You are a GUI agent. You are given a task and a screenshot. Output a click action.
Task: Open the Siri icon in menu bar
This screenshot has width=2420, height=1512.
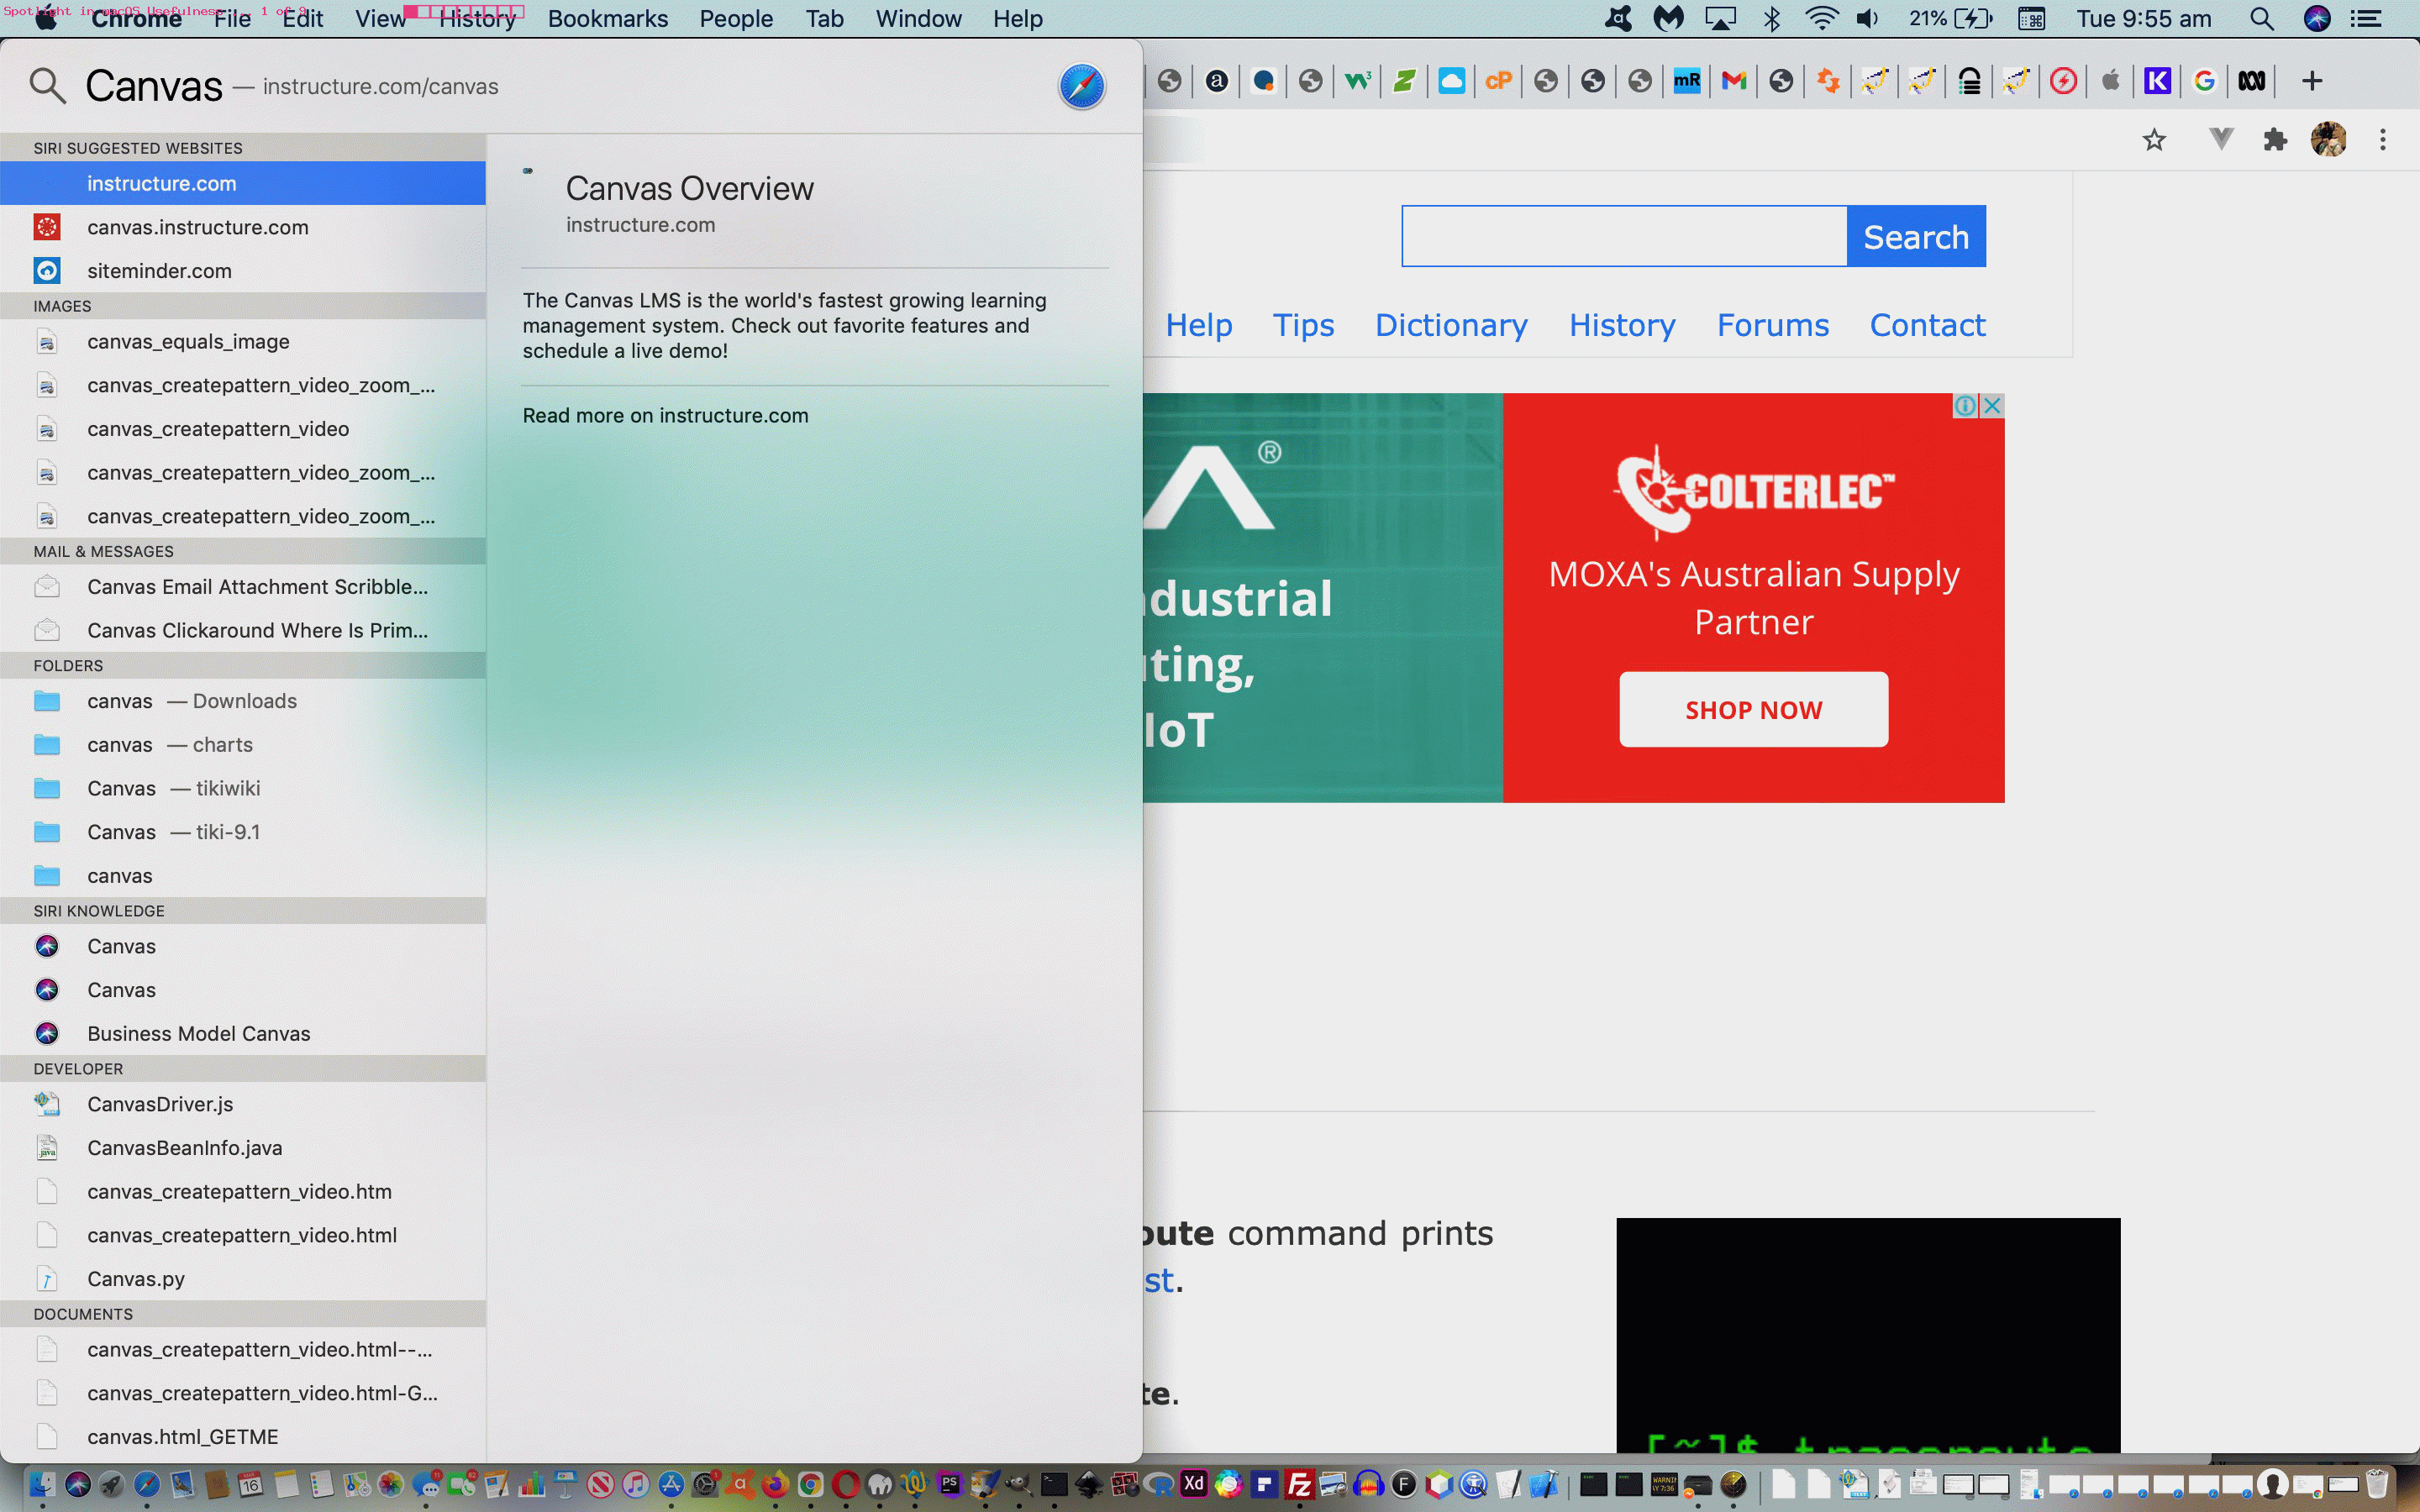(x=2316, y=19)
